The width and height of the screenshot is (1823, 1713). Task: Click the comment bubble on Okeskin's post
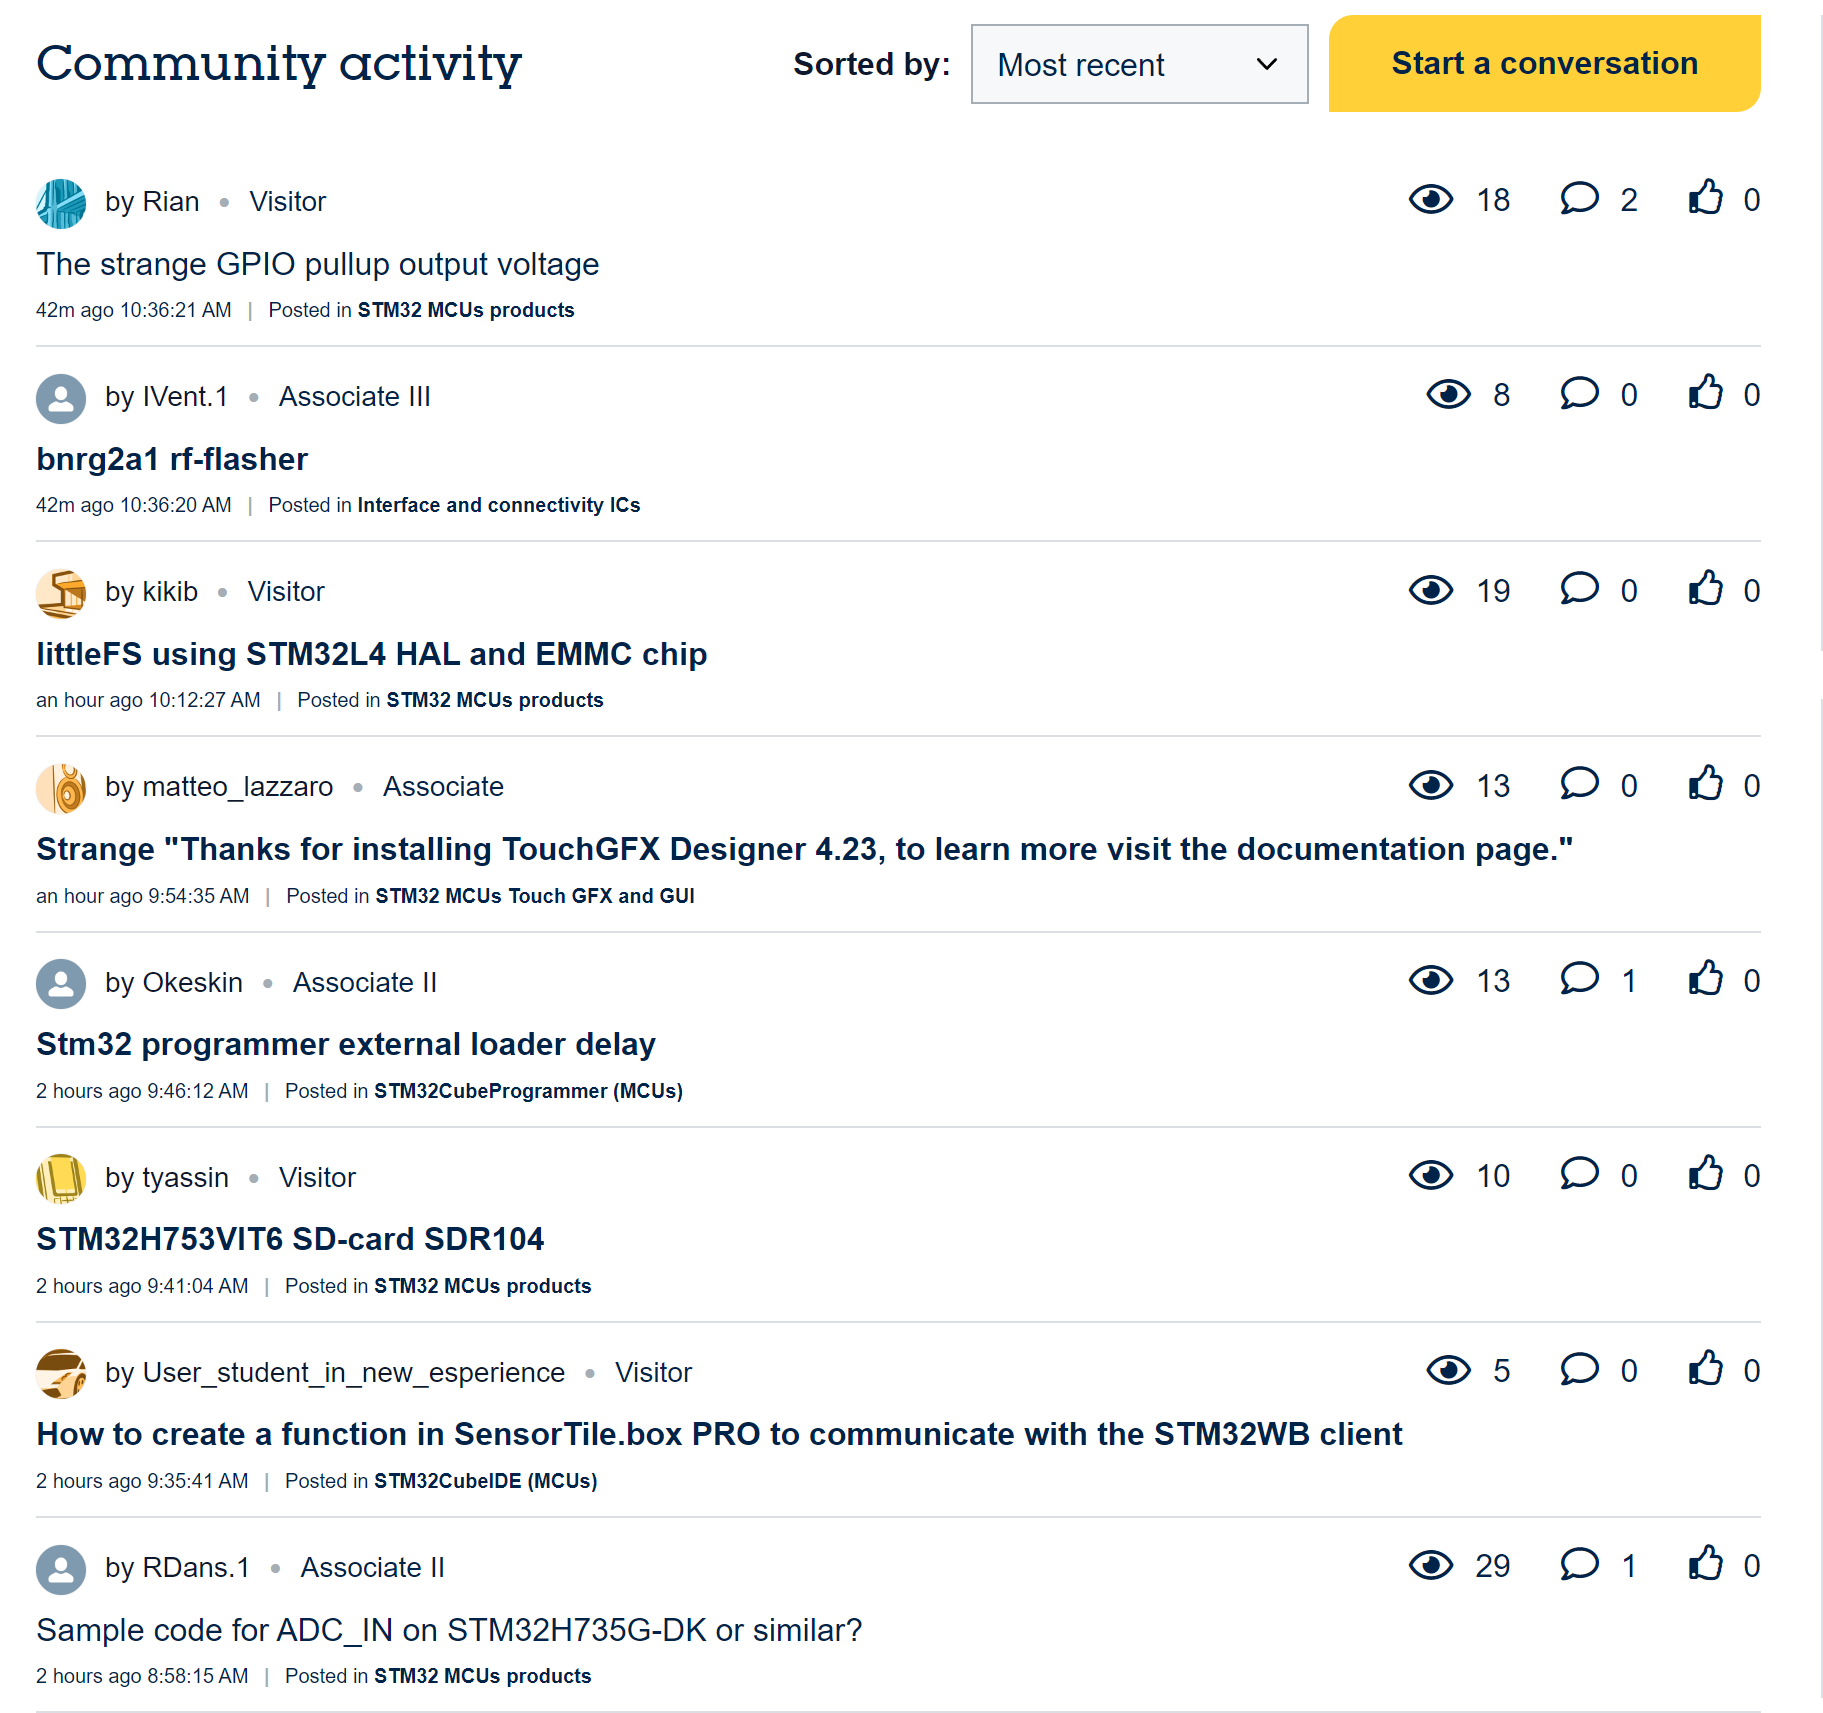(x=1579, y=979)
